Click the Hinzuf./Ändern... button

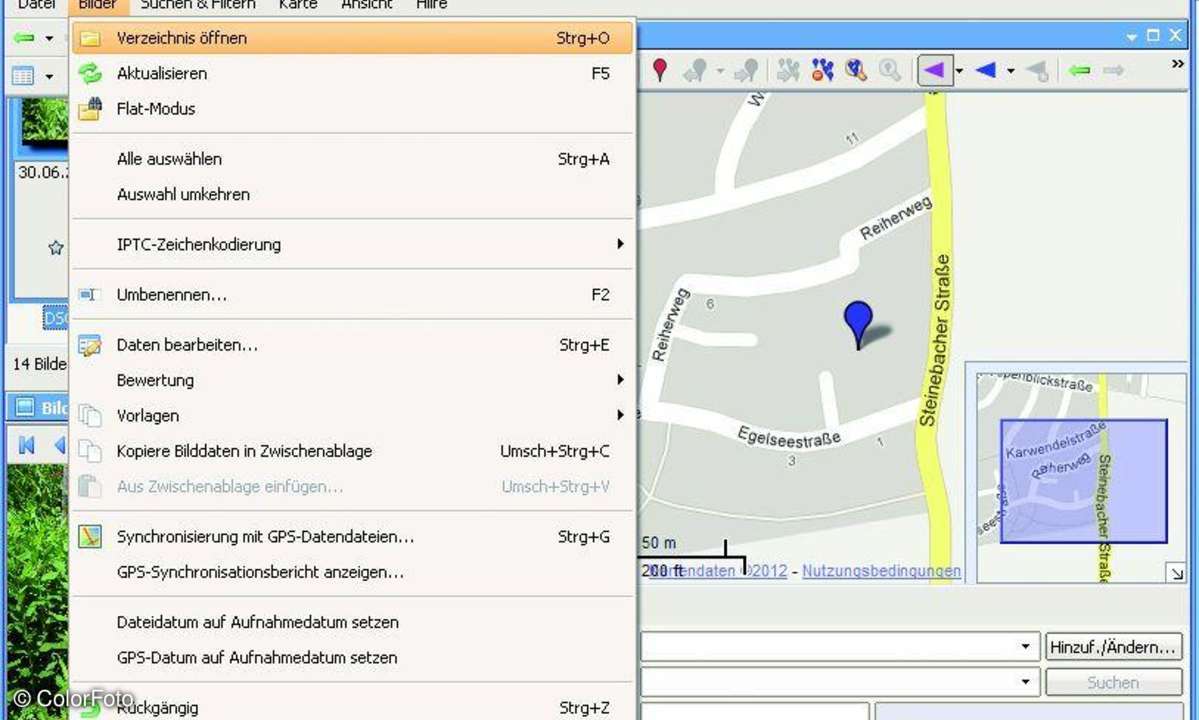(x=1113, y=647)
